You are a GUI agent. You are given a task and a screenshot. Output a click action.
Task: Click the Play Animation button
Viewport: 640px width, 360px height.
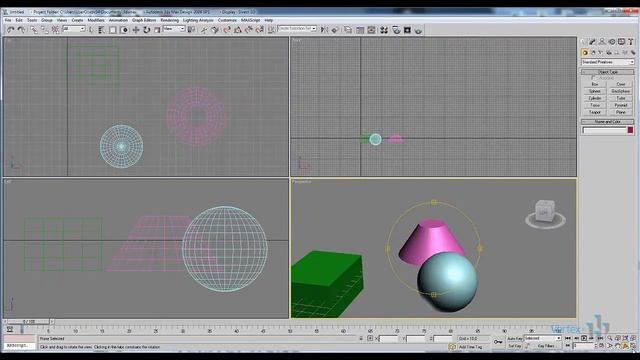click(584, 338)
